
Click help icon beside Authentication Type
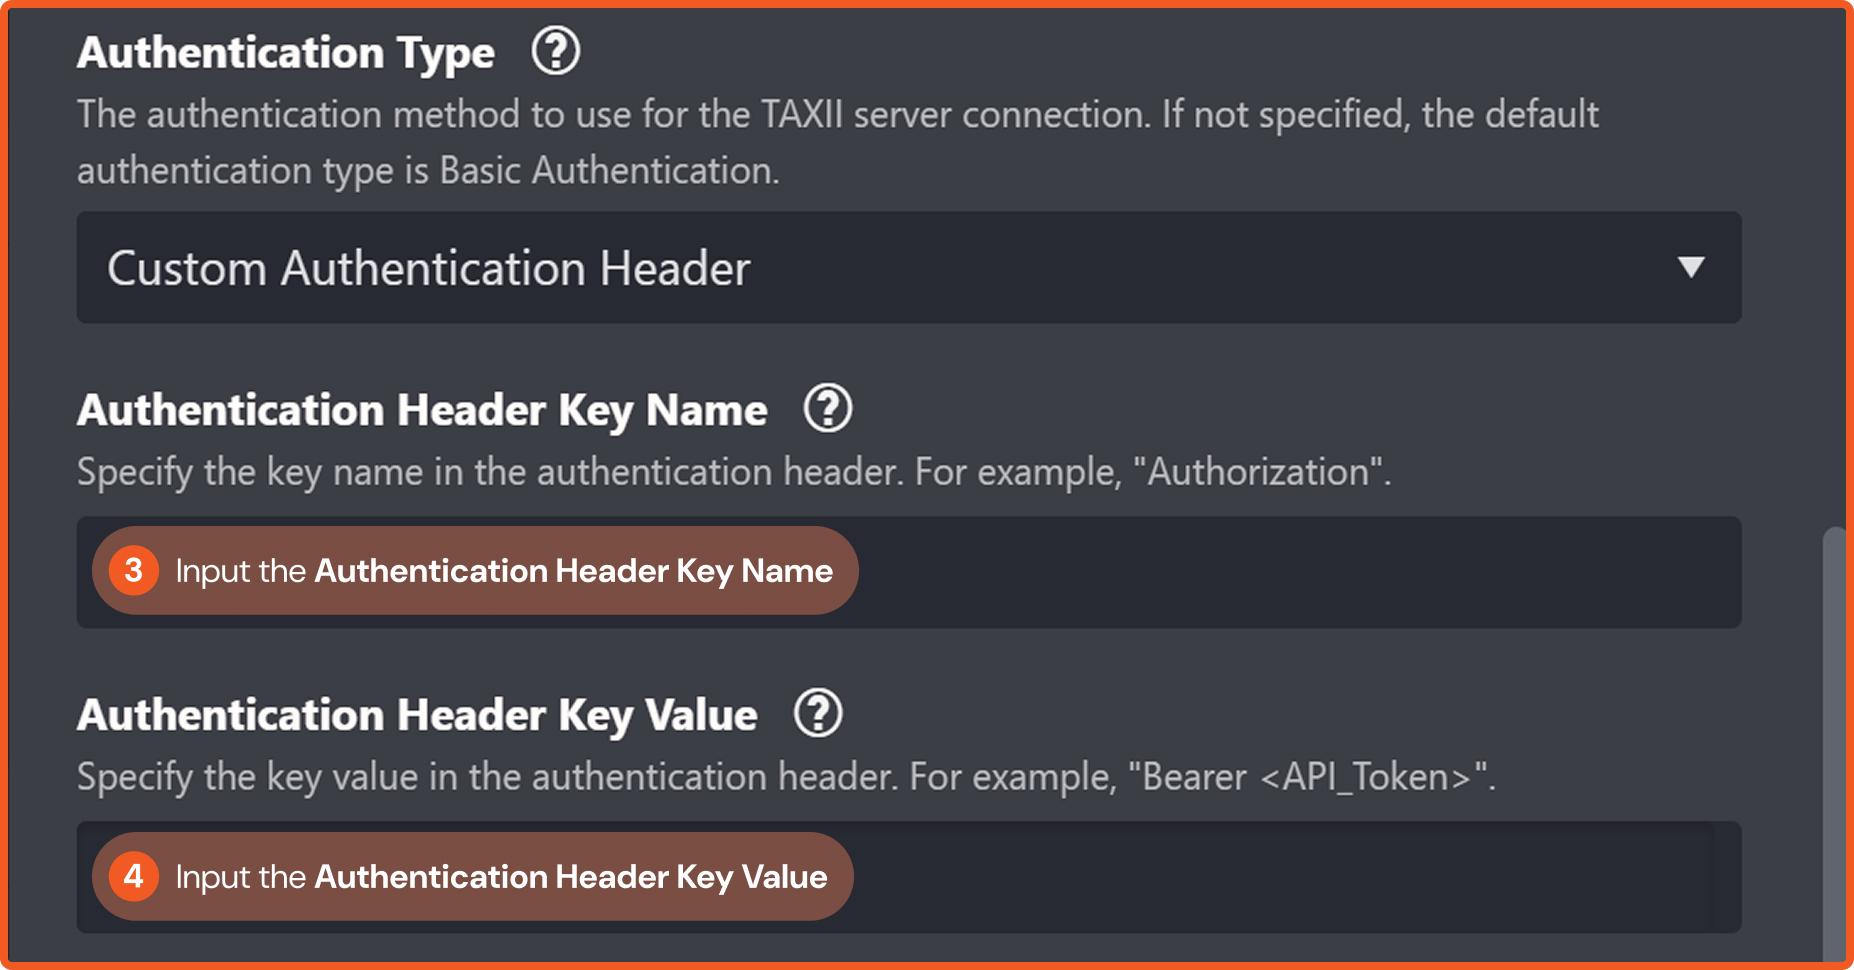coord(555,51)
